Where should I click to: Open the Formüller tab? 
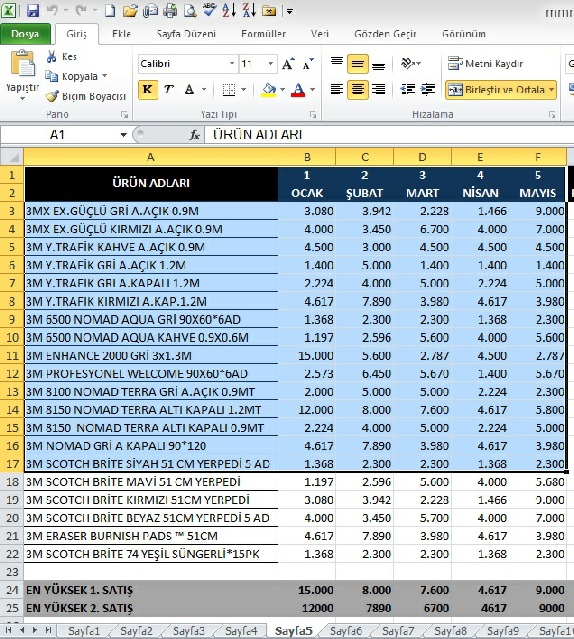(263, 34)
